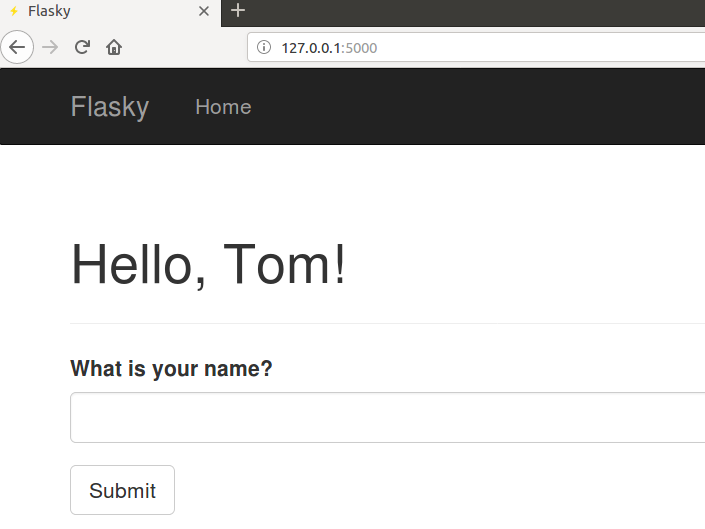The height and width of the screenshot is (529, 705).
Task: Go to the browser home page icon
Action: point(114,47)
